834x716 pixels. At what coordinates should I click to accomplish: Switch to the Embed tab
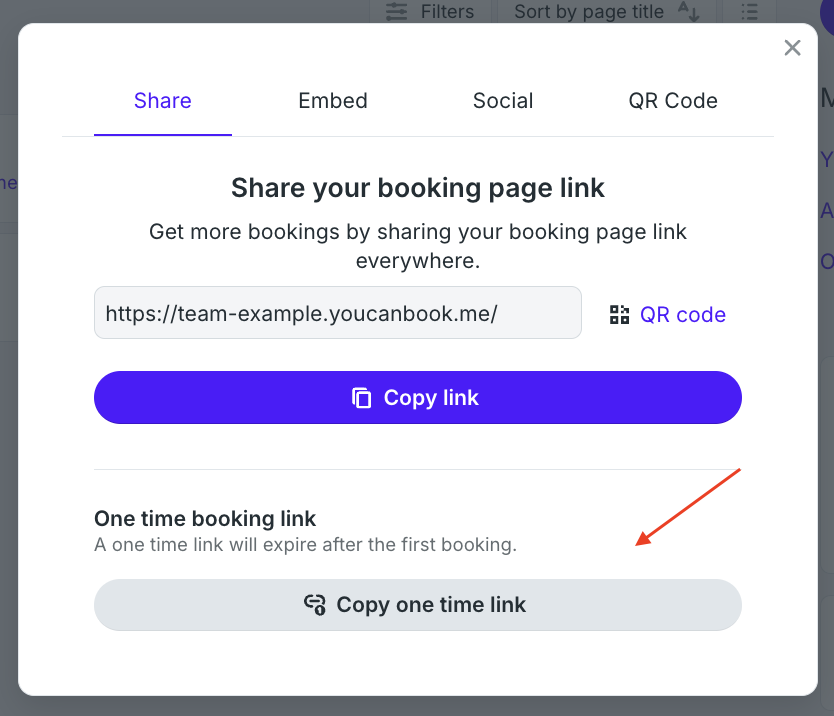click(333, 101)
